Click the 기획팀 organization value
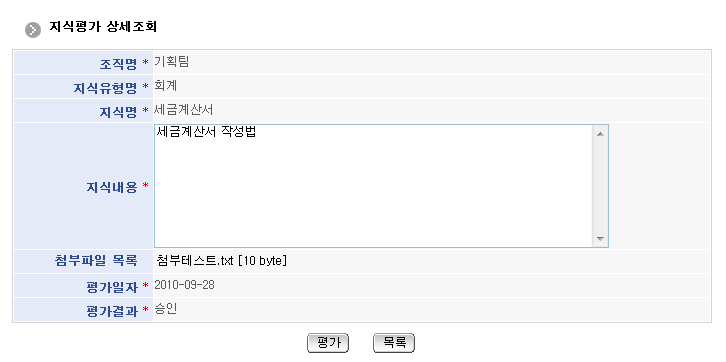726x362 pixels. (171, 62)
